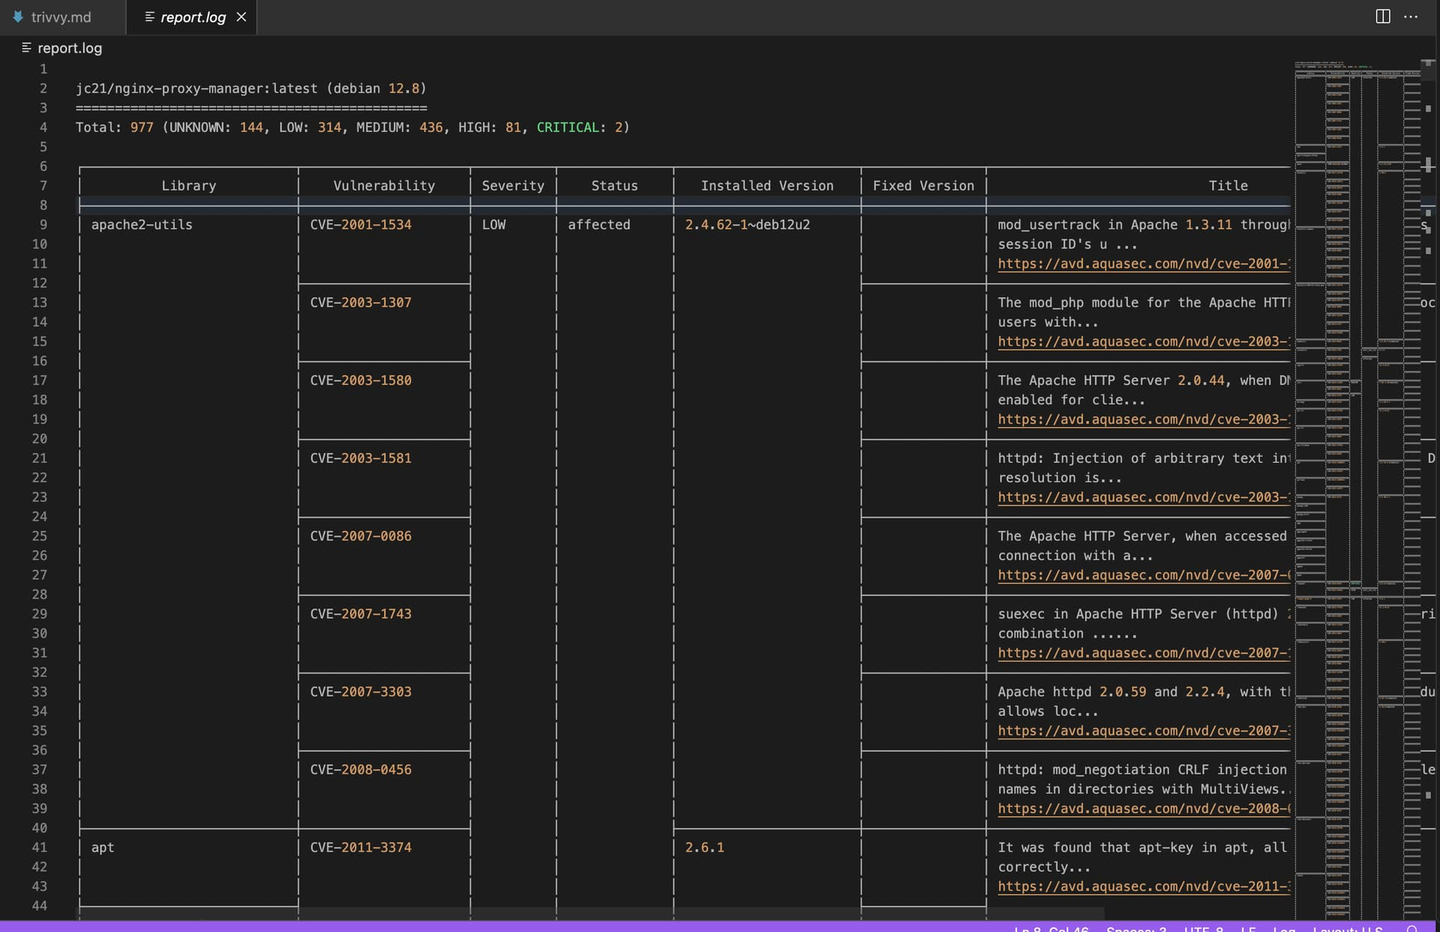Click the CVE-2011 link in the apt row
This screenshot has height=932, width=1440.
coord(1140,886)
